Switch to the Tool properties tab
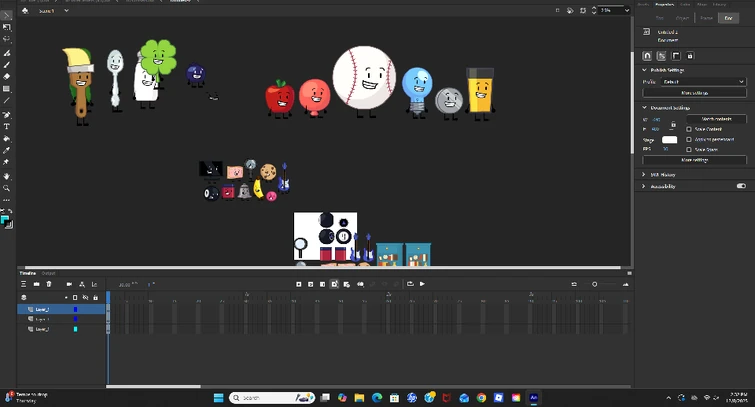The height and width of the screenshot is (407, 755). point(660,18)
